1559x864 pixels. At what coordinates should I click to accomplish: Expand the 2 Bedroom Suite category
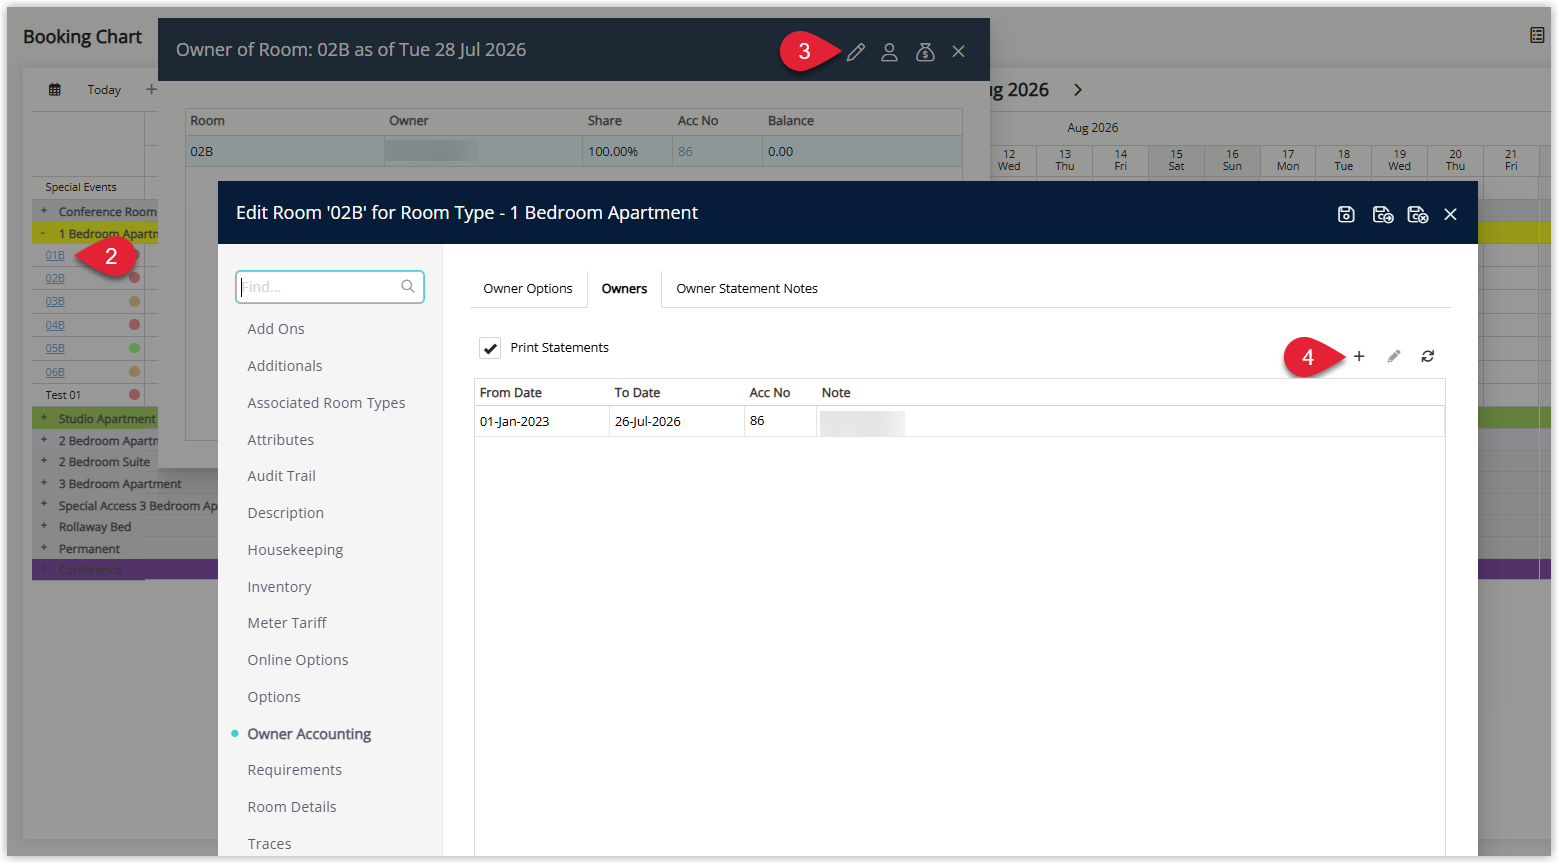pos(44,461)
